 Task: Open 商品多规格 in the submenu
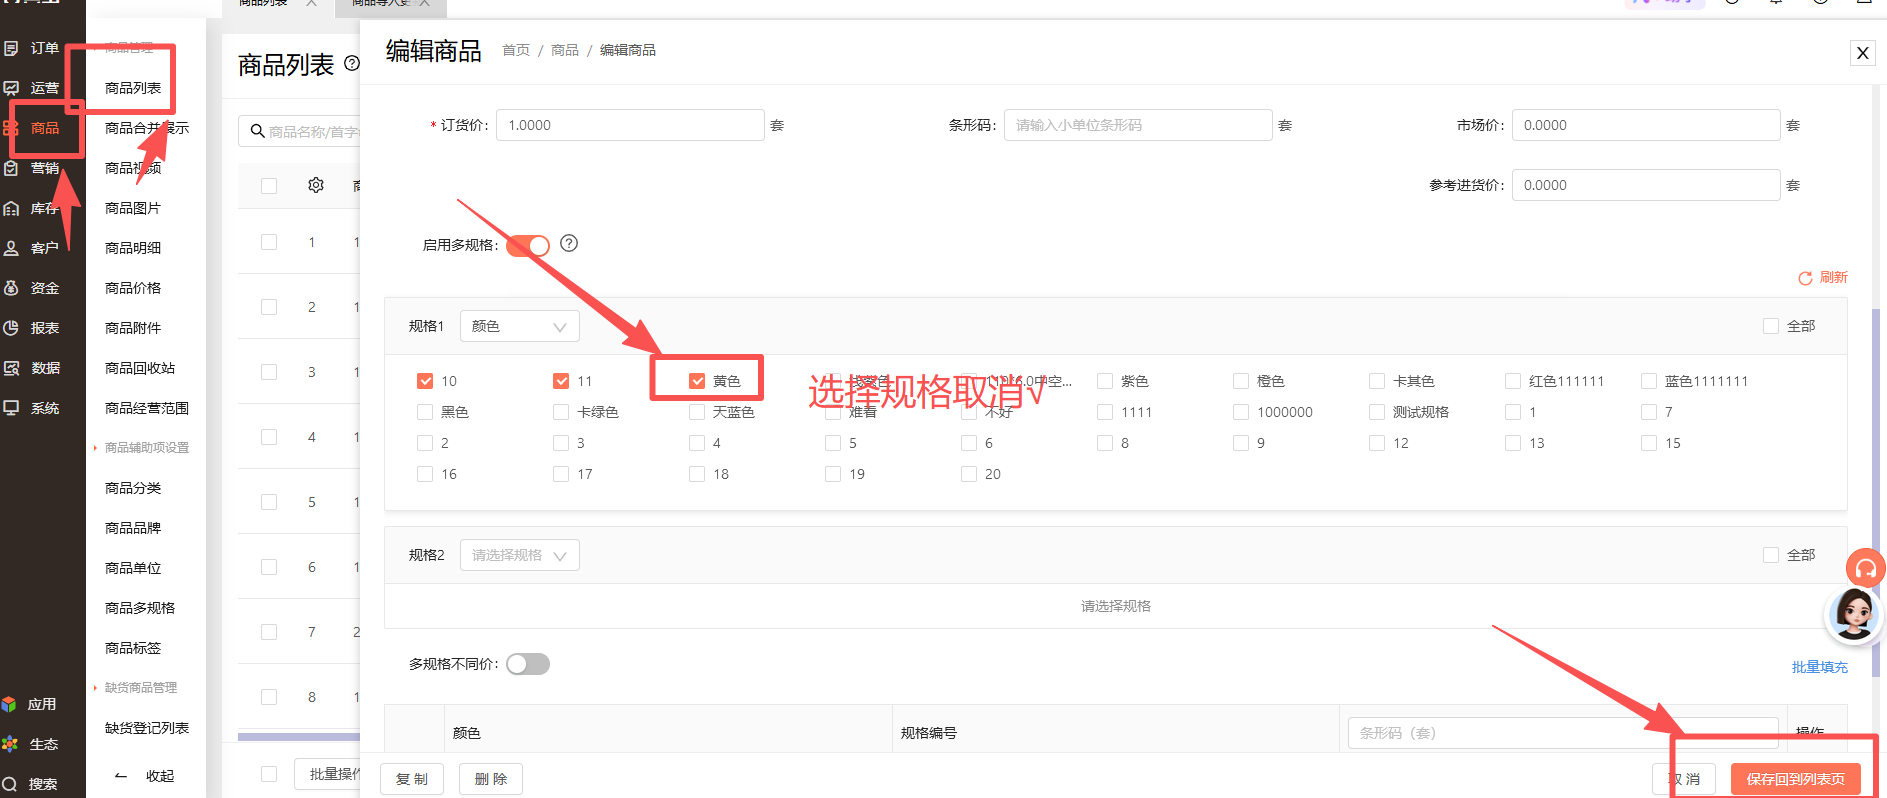click(140, 608)
